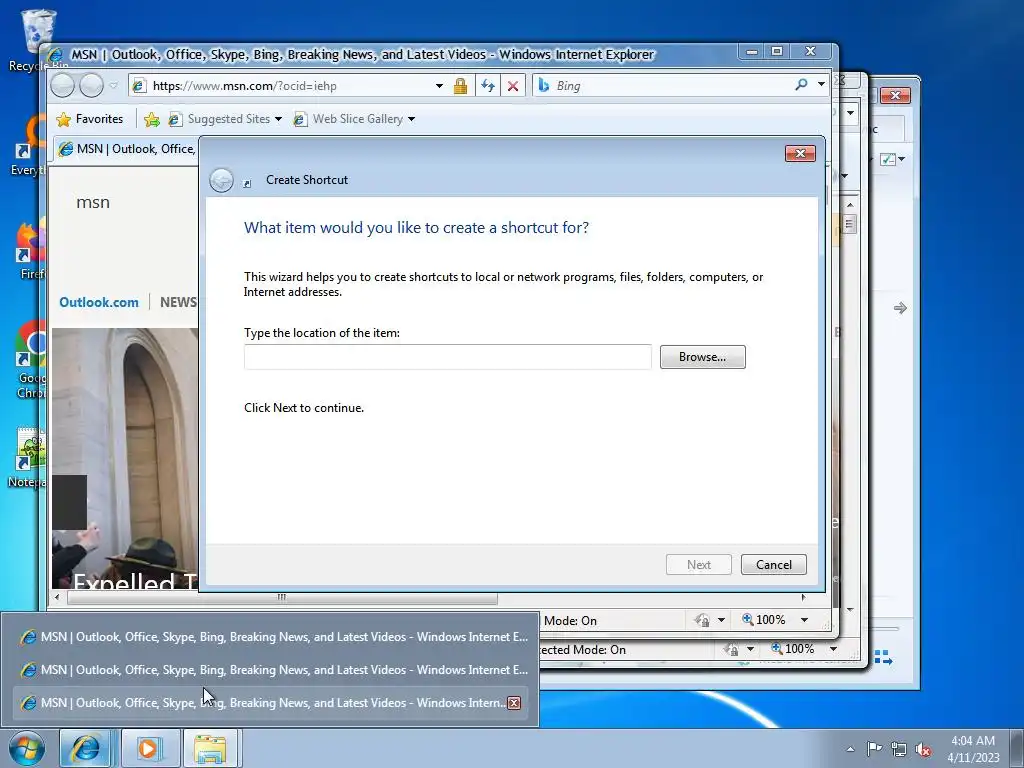Maximize the front Internet Explorer window
Screen dimensions: 1024x768
[x=777, y=51]
